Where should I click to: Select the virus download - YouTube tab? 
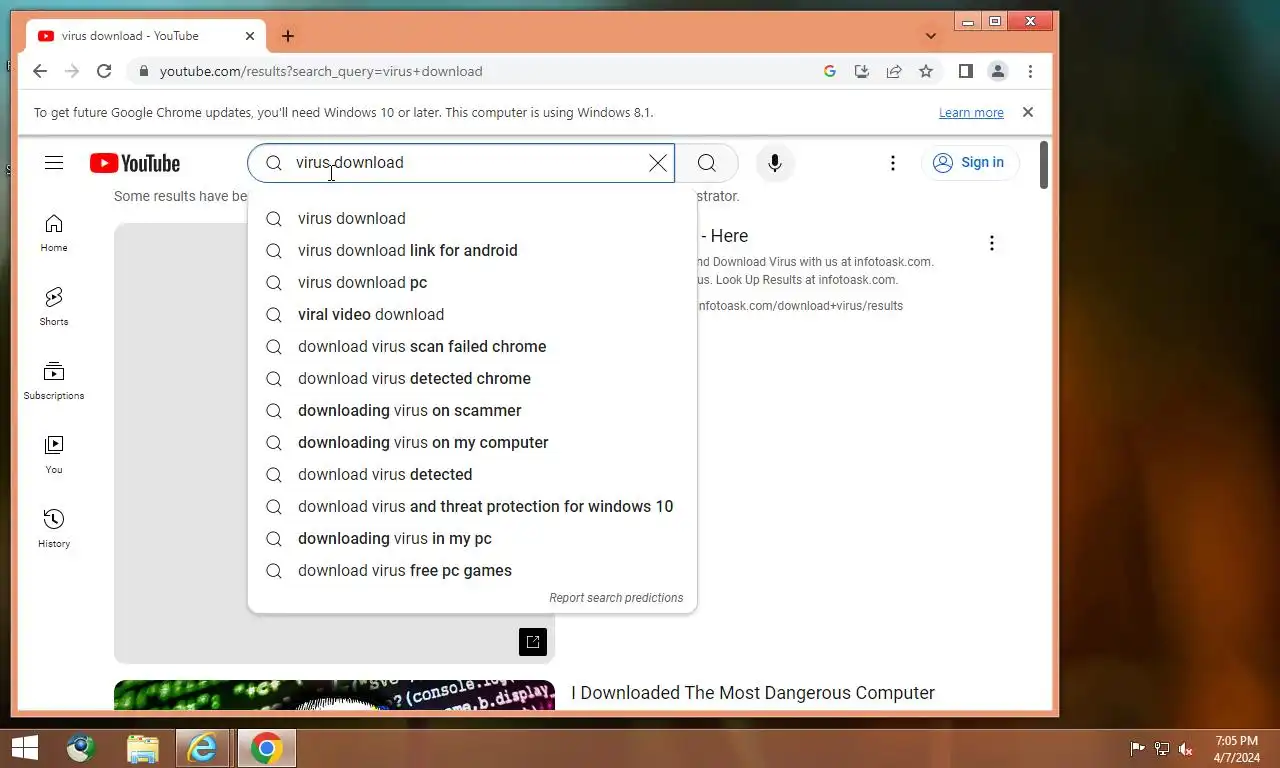click(x=145, y=36)
